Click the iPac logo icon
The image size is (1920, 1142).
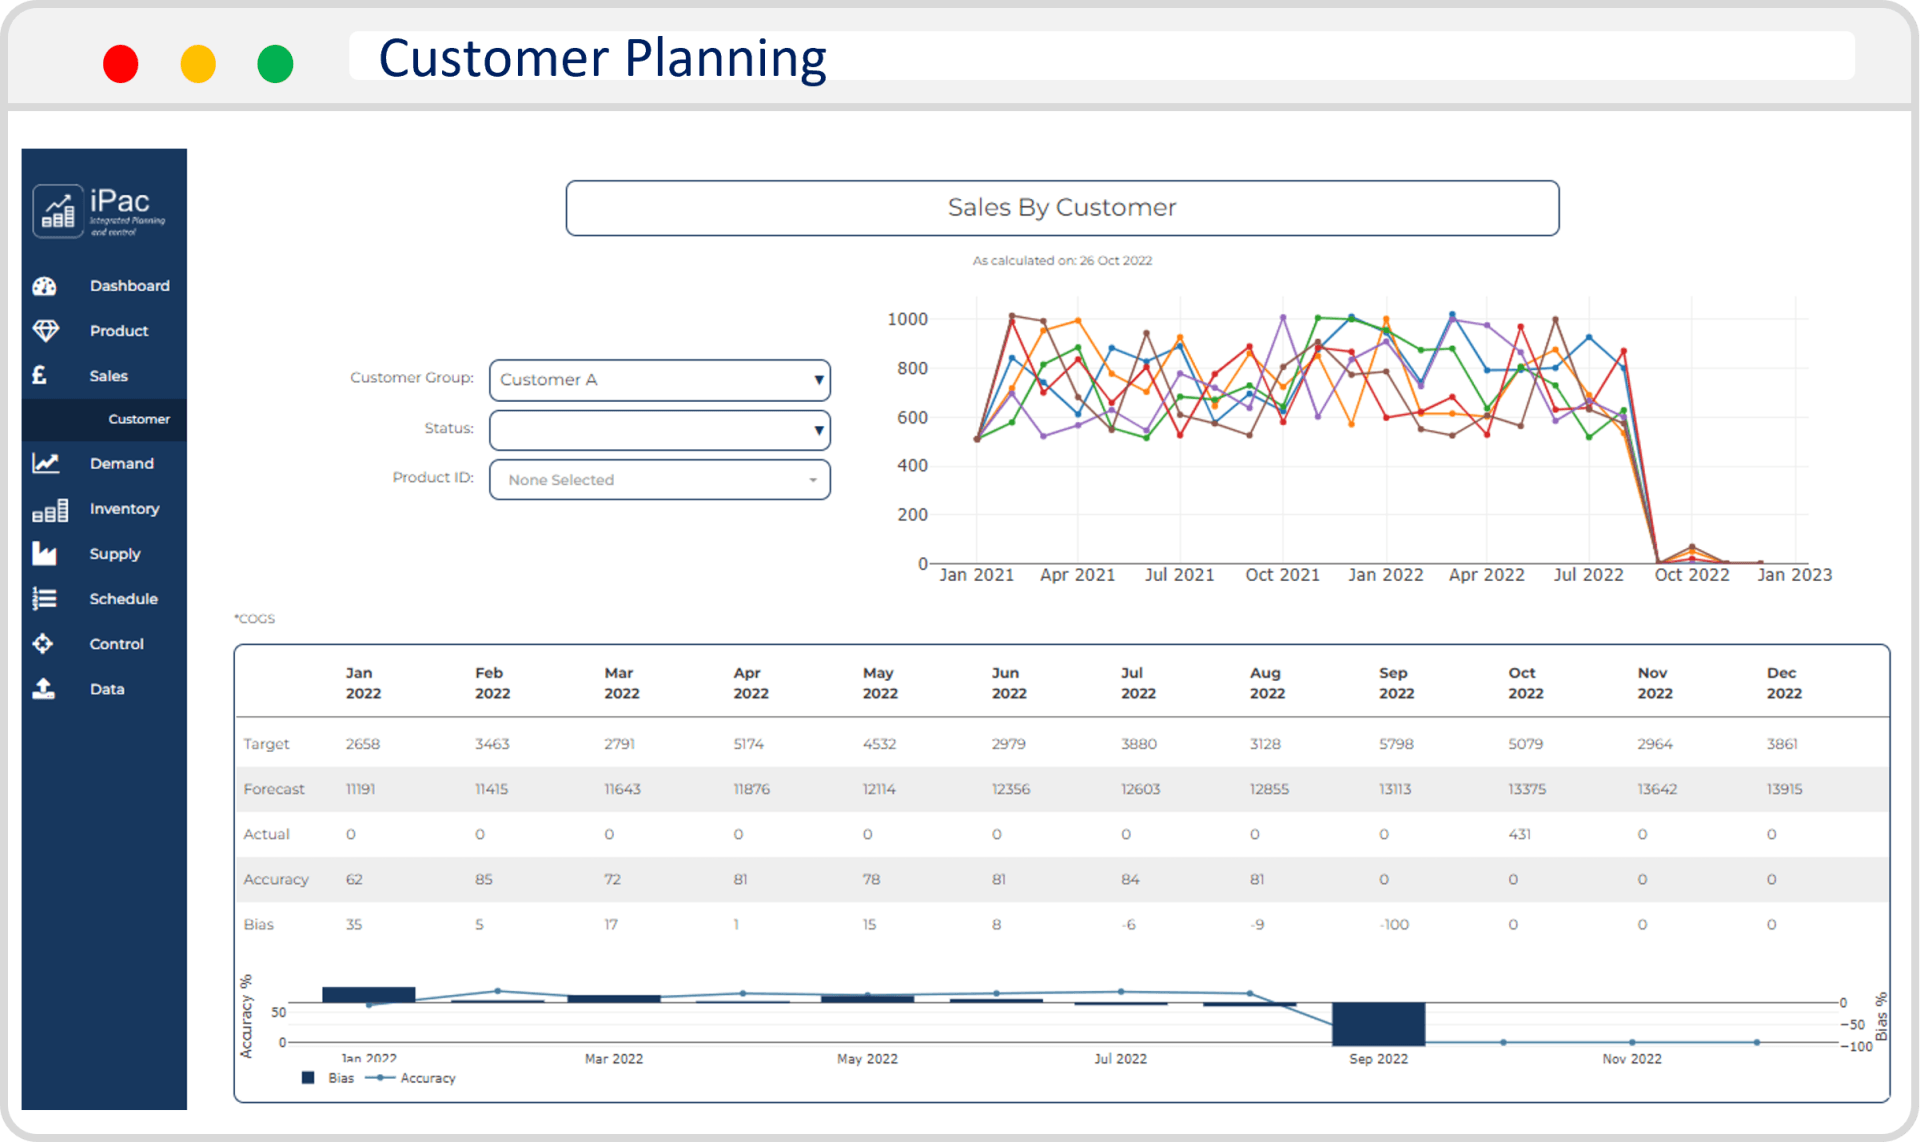coord(58,211)
